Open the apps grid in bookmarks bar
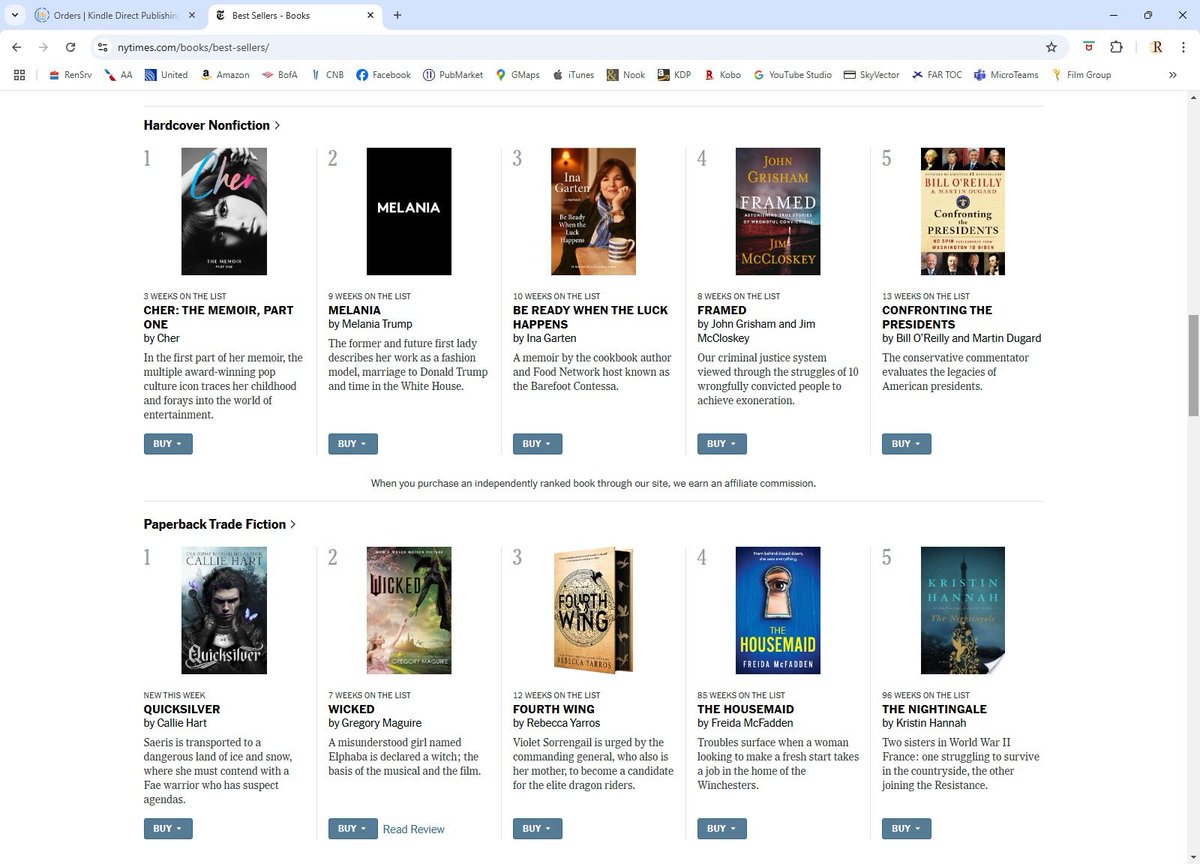 tap(19, 75)
